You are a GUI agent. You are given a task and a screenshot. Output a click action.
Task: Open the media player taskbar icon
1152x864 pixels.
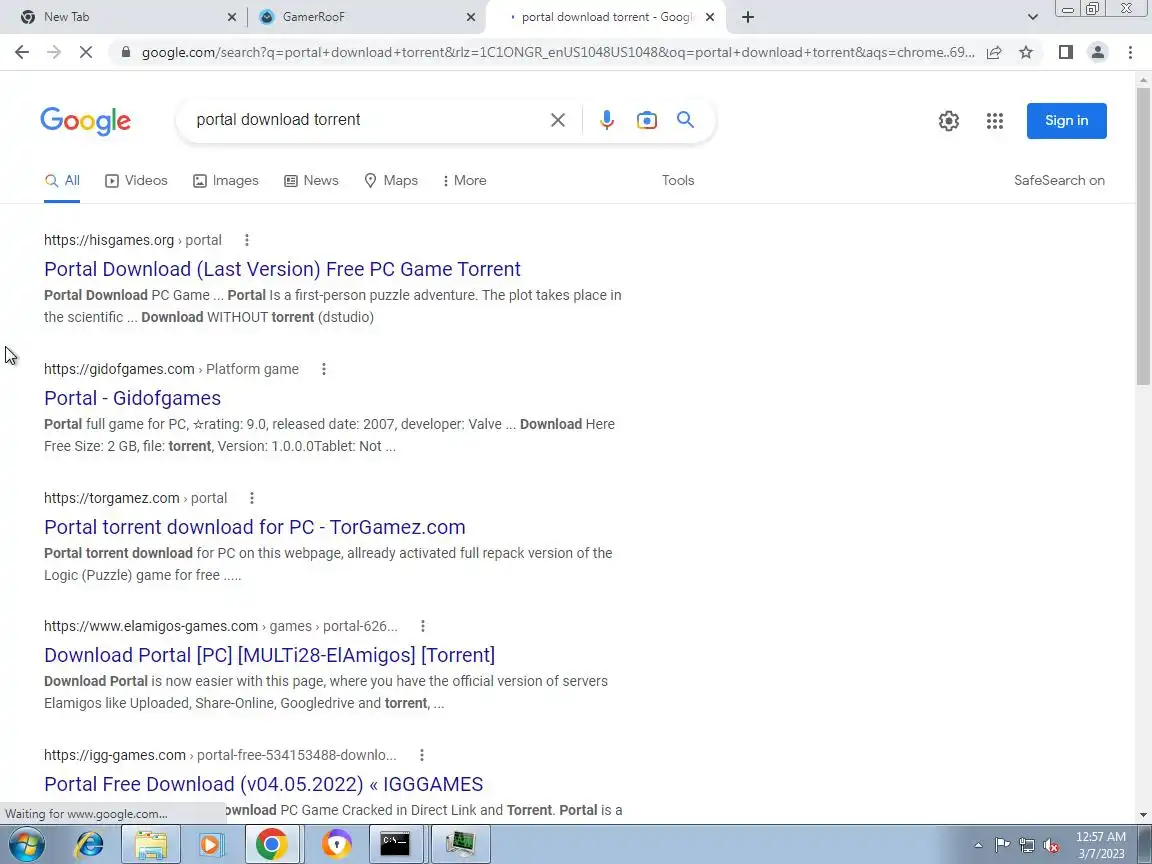[210, 845]
